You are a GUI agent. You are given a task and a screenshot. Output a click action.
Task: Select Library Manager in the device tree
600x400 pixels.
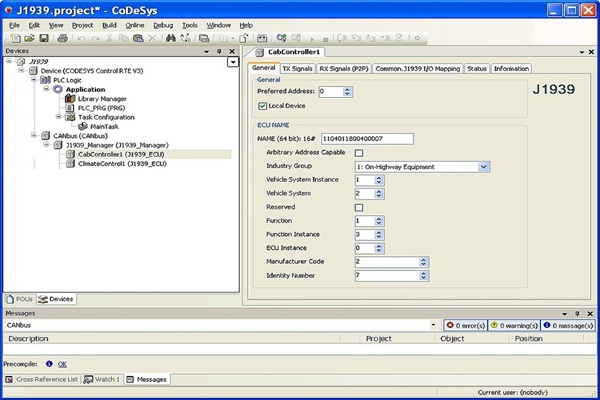[101, 99]
